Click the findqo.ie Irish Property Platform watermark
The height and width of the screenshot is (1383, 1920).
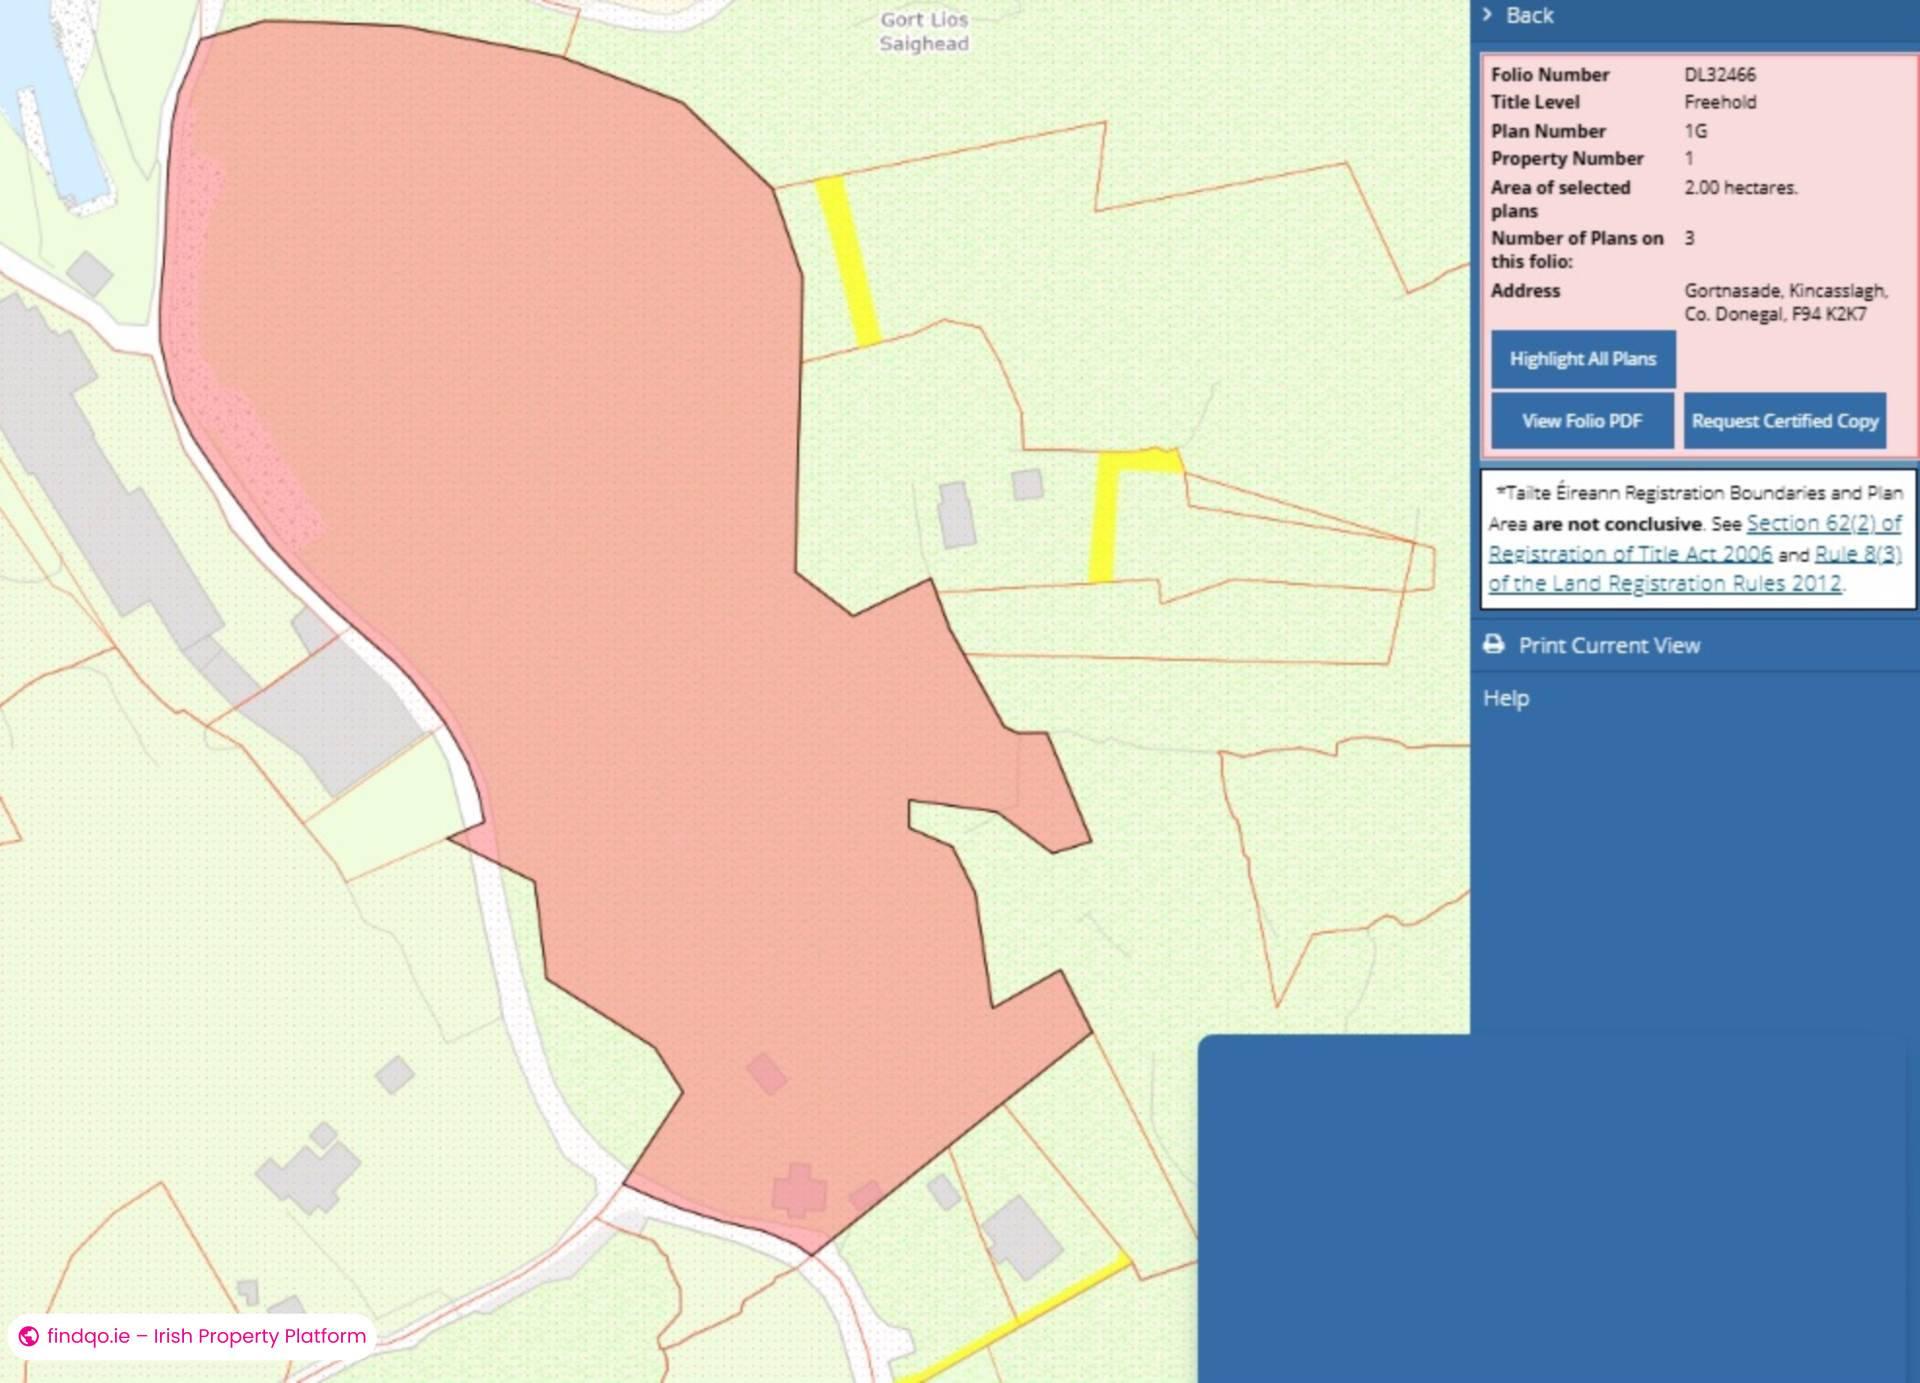[206, 1336]
